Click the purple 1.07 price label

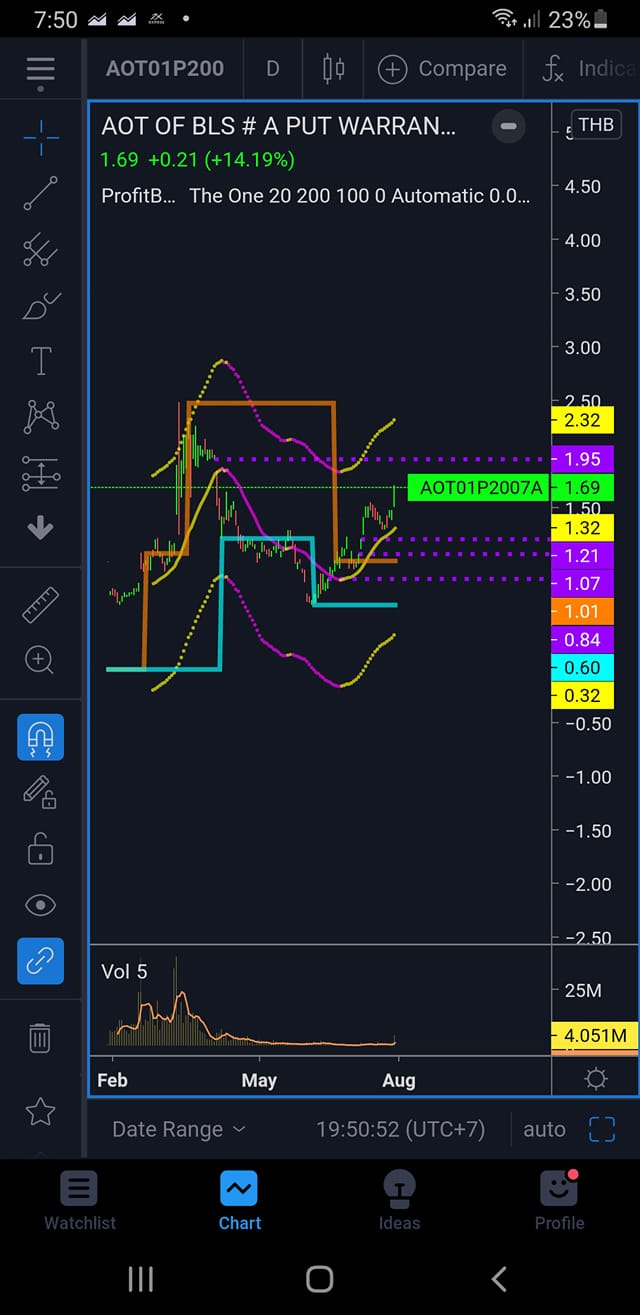pos(582,584)
